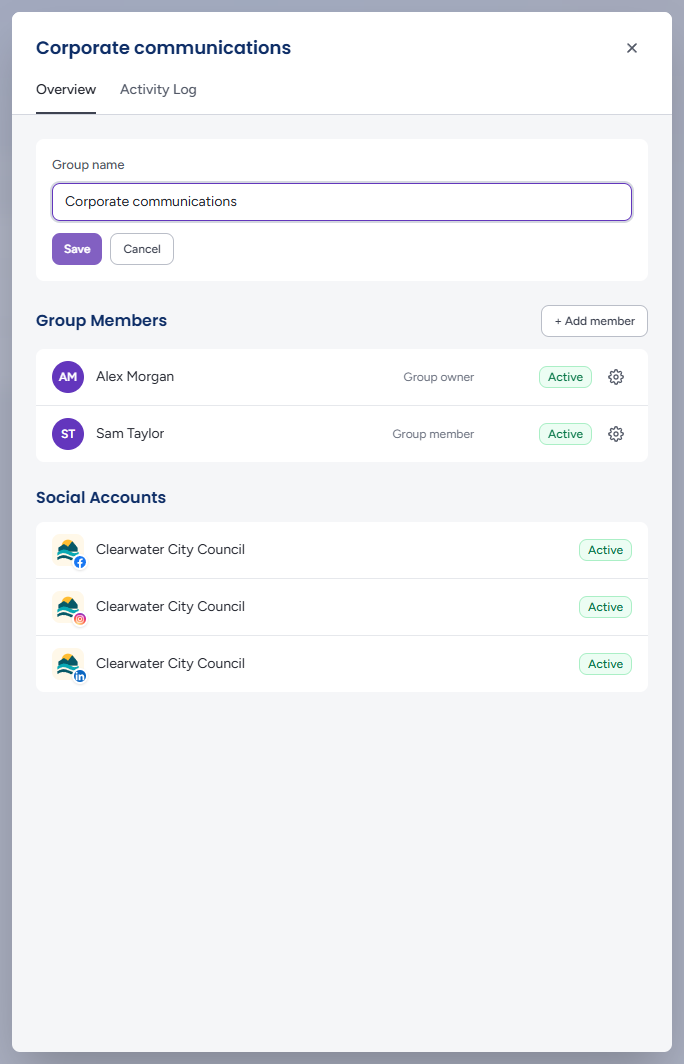Open settings gear for Sam Taylor
This screenshot has height=1064, width=684.
click(x=615, y=434)
